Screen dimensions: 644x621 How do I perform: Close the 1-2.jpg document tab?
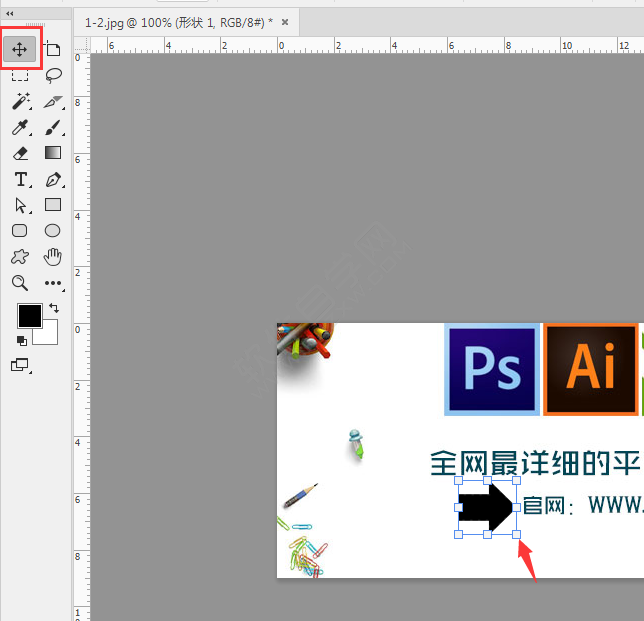coord(285,22)
